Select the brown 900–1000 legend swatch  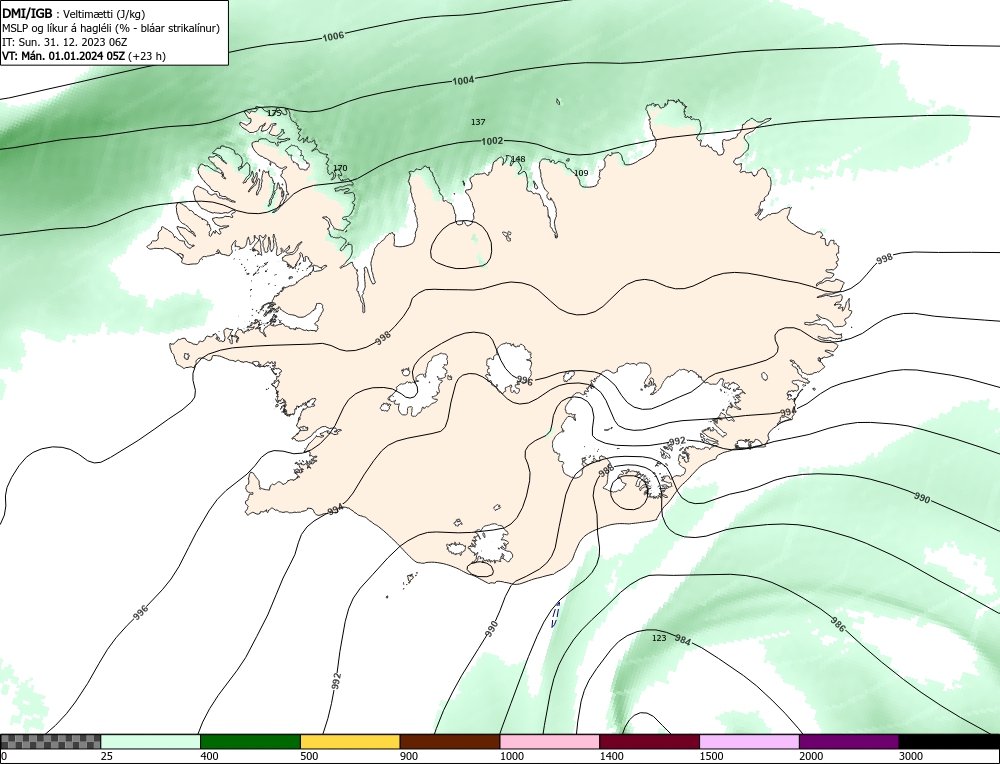pyautogui.click(x=450, y=742)
